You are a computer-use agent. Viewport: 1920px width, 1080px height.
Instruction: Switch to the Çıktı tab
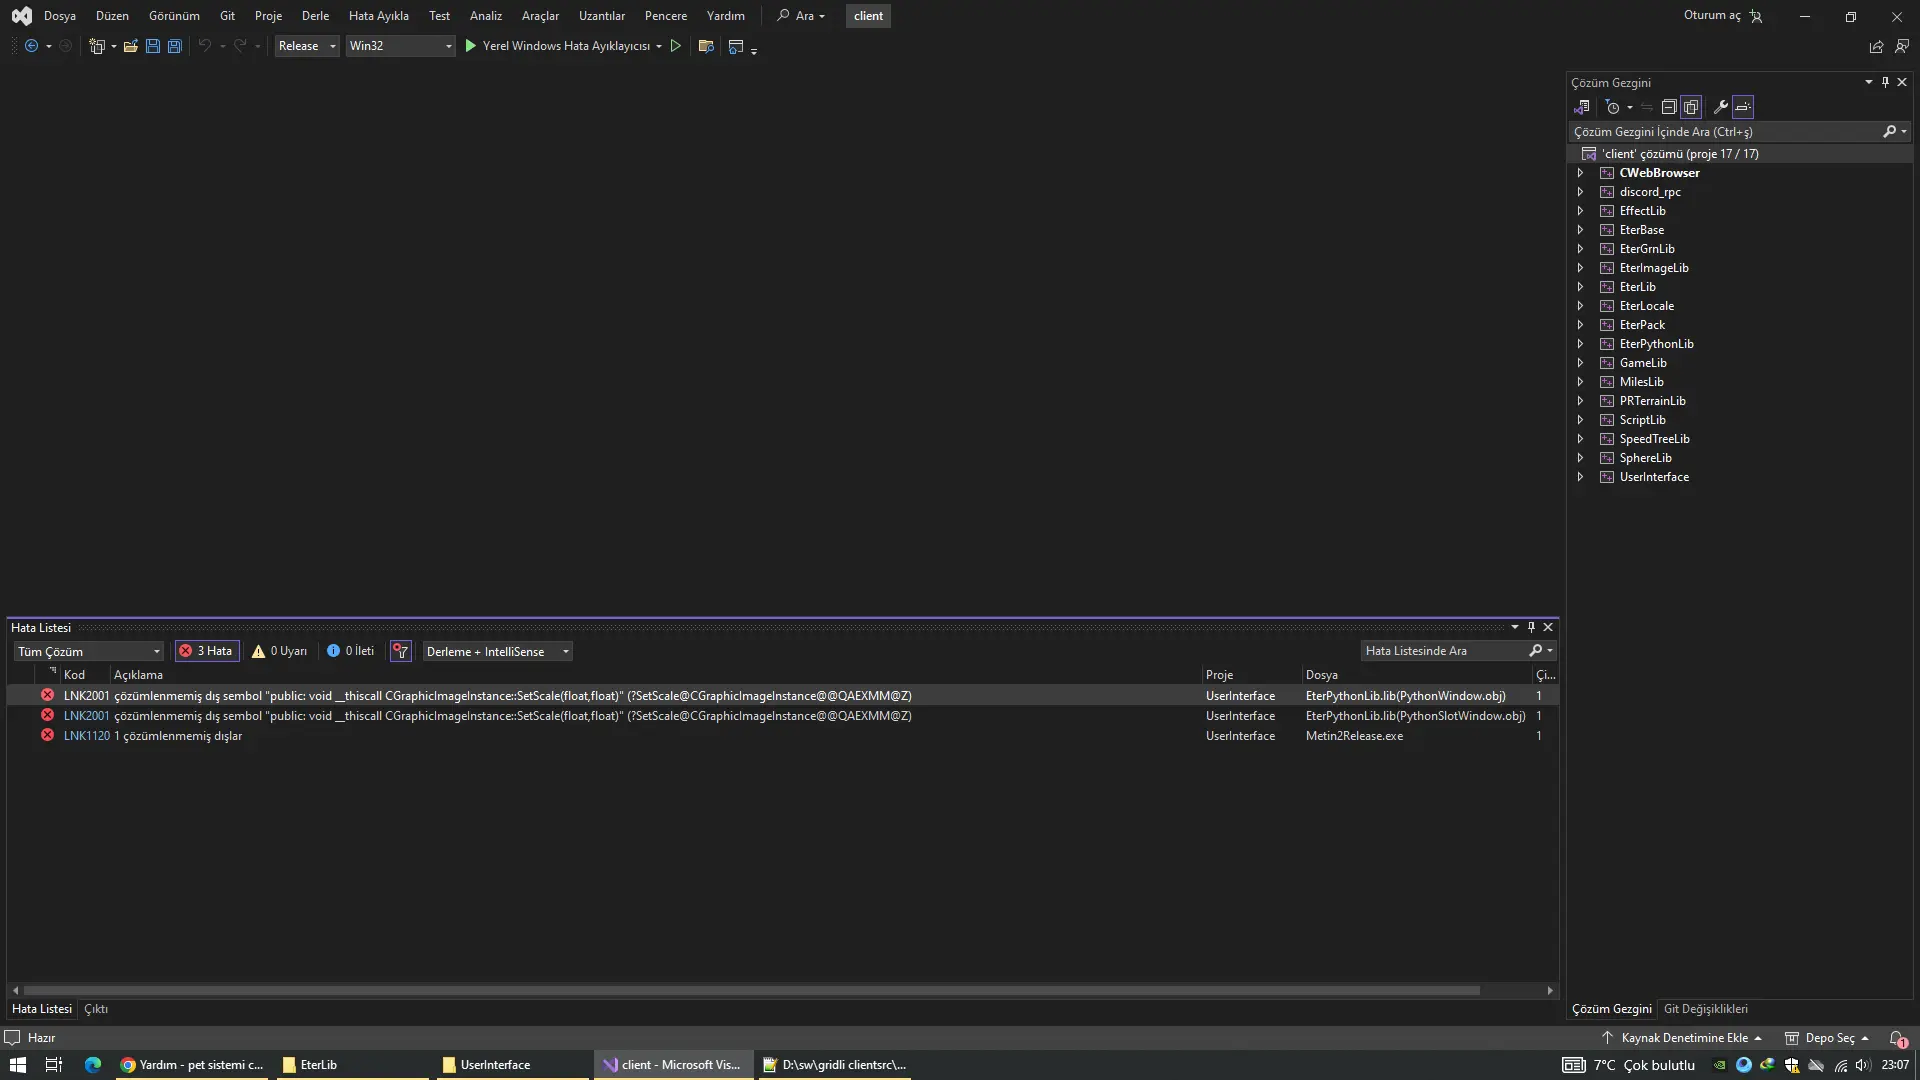(96, 1009)
